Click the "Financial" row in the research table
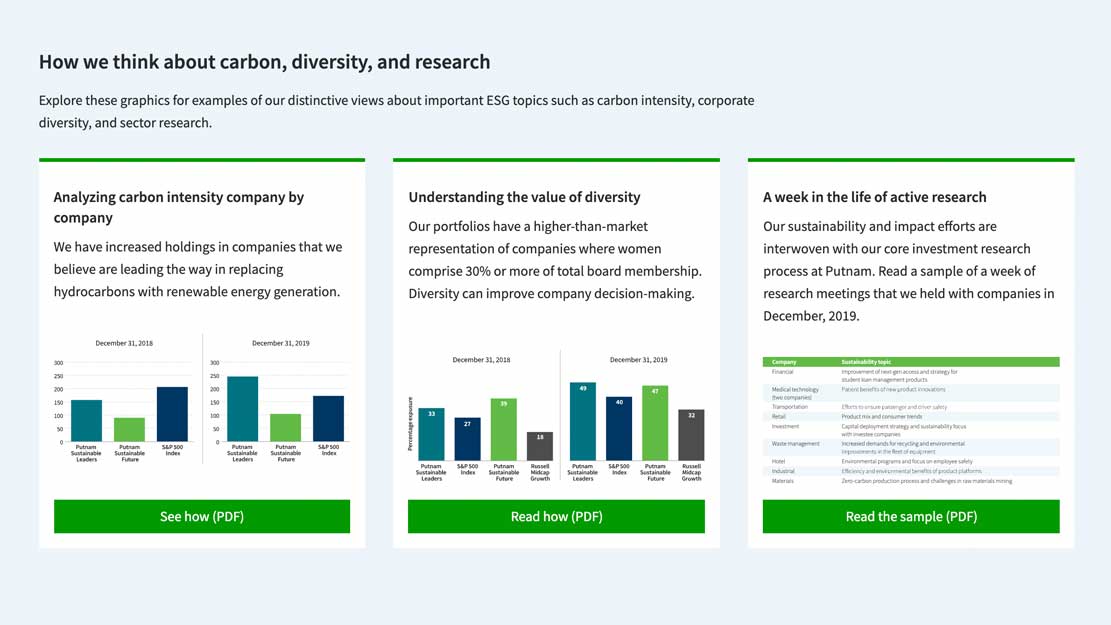This screenshot has height=625, width=1111. pyautogui.click(x=910, y=375)
